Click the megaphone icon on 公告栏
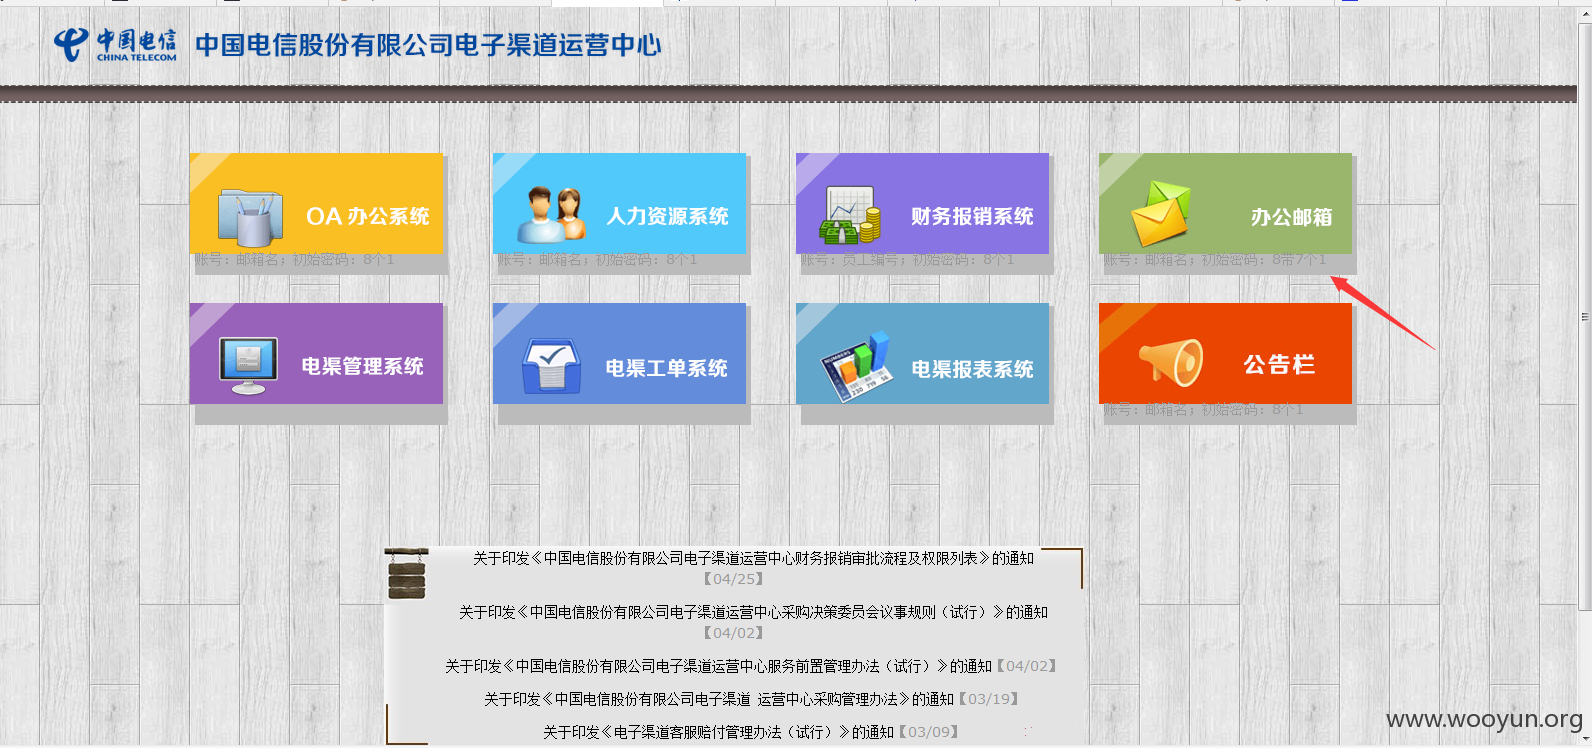Viewport: 1592px width, 748px height. [1170, 362]
